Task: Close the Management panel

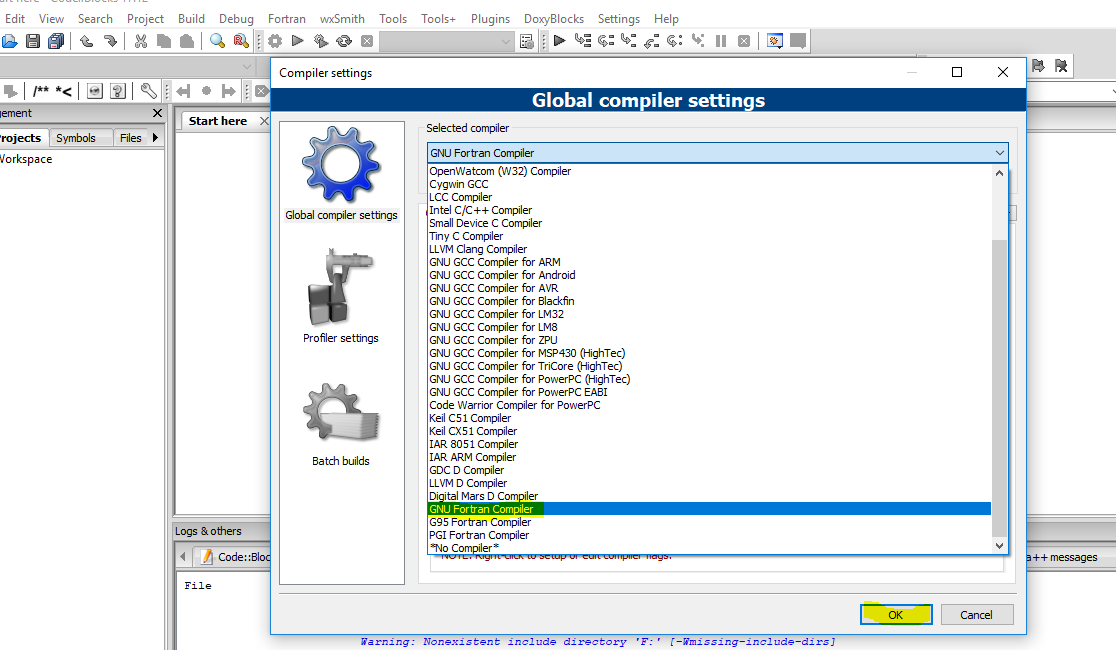Action: click(x=157, y=113)
